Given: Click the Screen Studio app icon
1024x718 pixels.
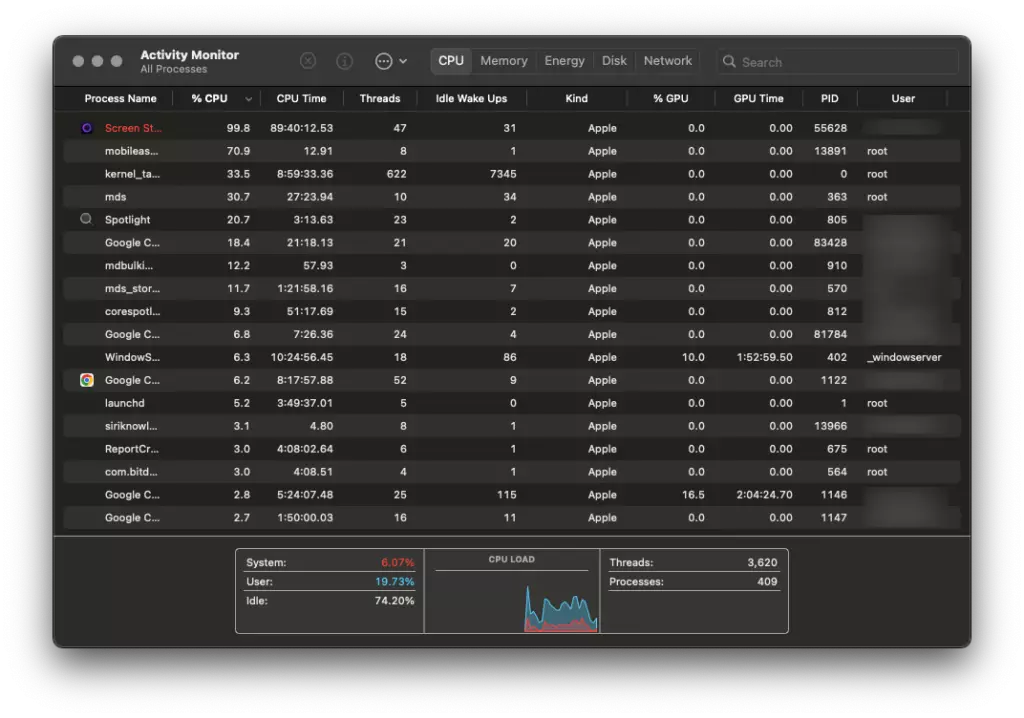Looking at the screenshot, I should 87,128.
